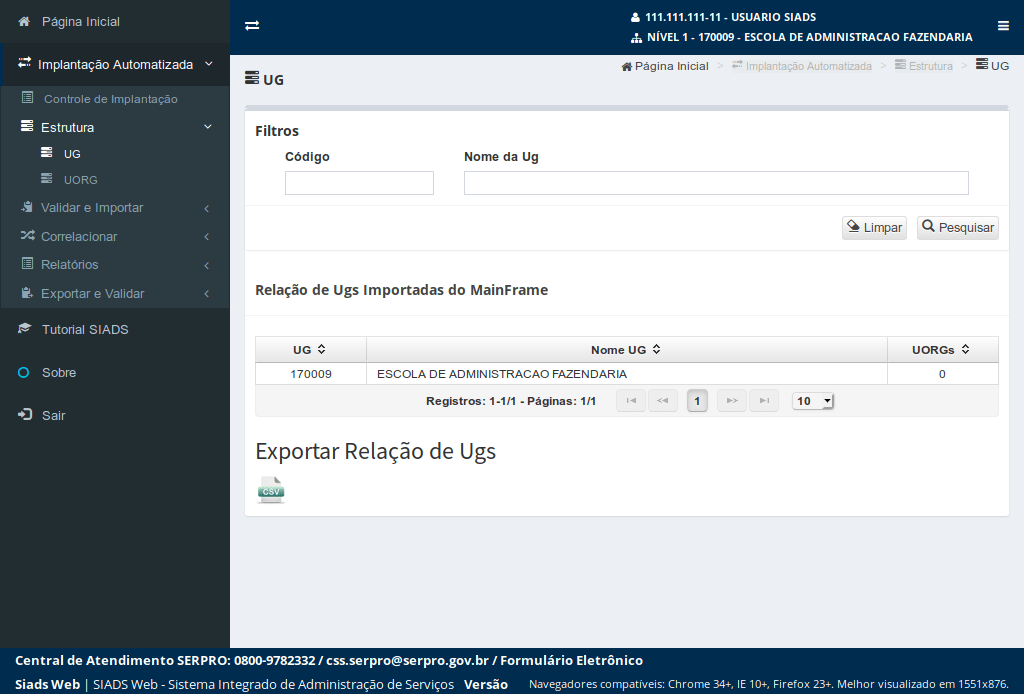
Task: Collapse the Estrutura submenu chevron
Action: click(x=208, y=127)
